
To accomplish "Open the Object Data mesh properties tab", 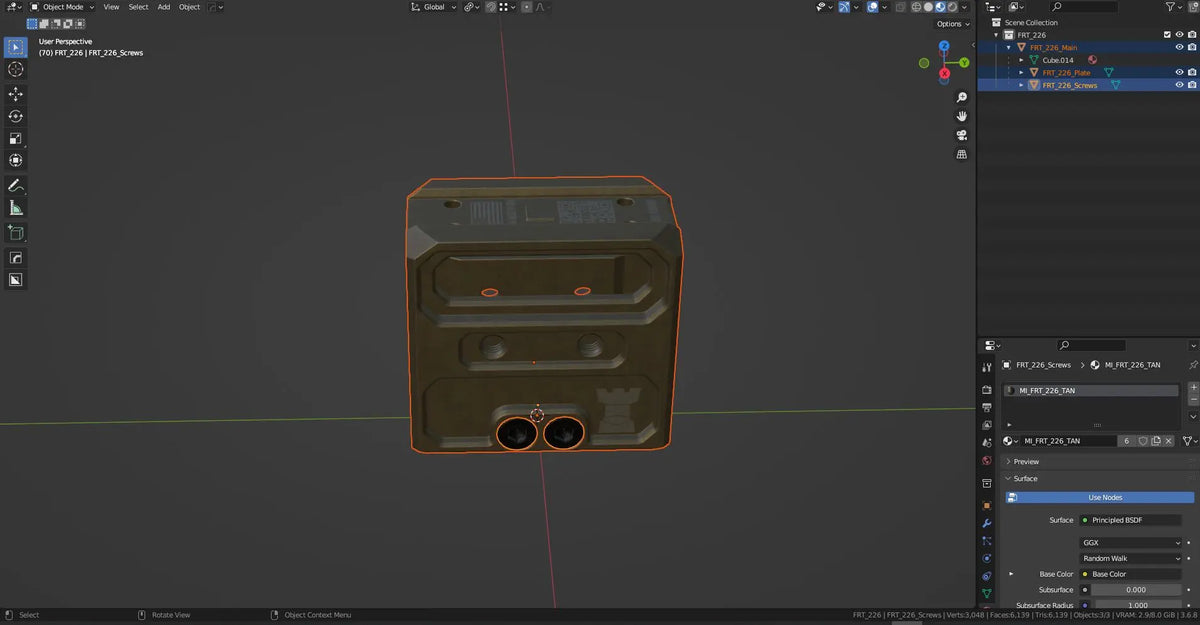I will pyautogui.click(x=987, y=594).
